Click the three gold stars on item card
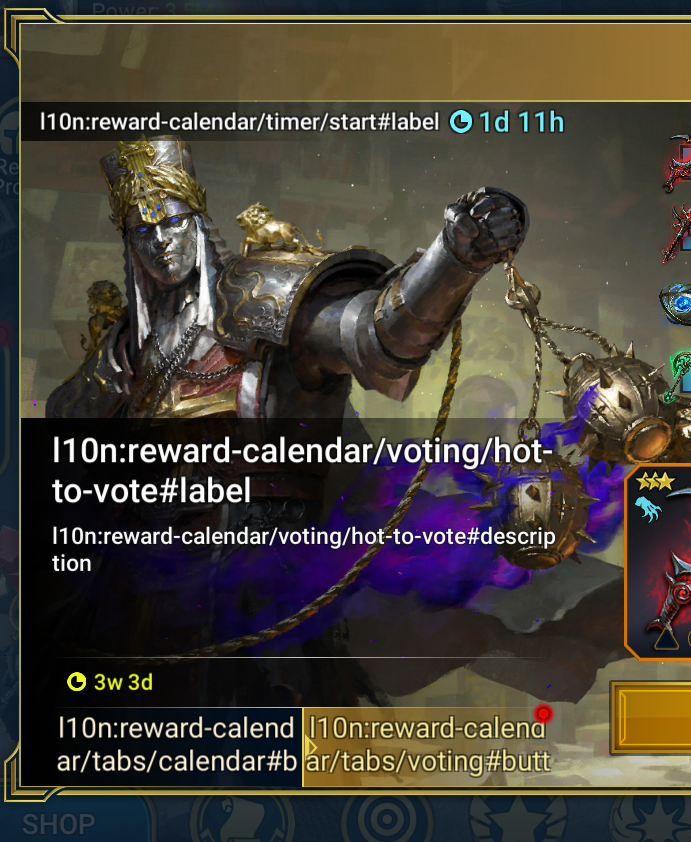 pyautogui.click(x=655, y=481)
